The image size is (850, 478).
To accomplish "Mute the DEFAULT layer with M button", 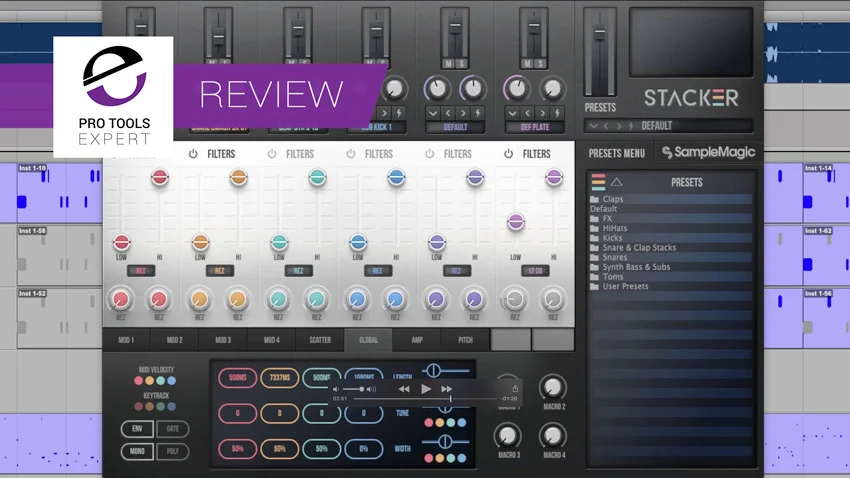I will pos(448,64).
